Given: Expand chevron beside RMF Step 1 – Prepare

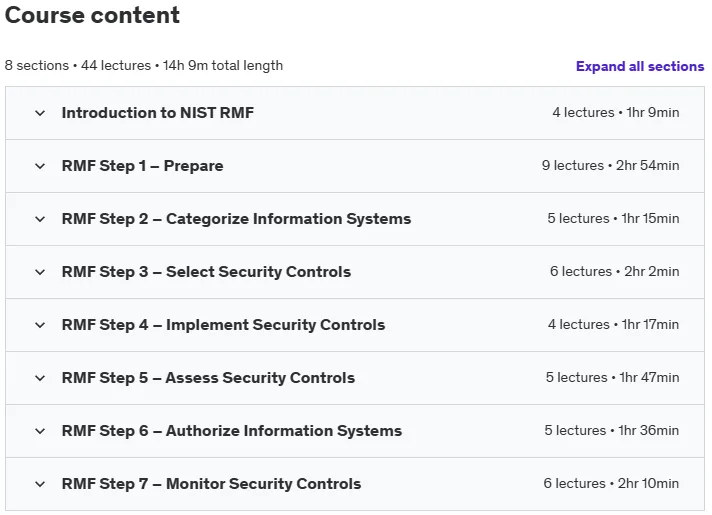Looking at the screenshot, I should (40, 166).
